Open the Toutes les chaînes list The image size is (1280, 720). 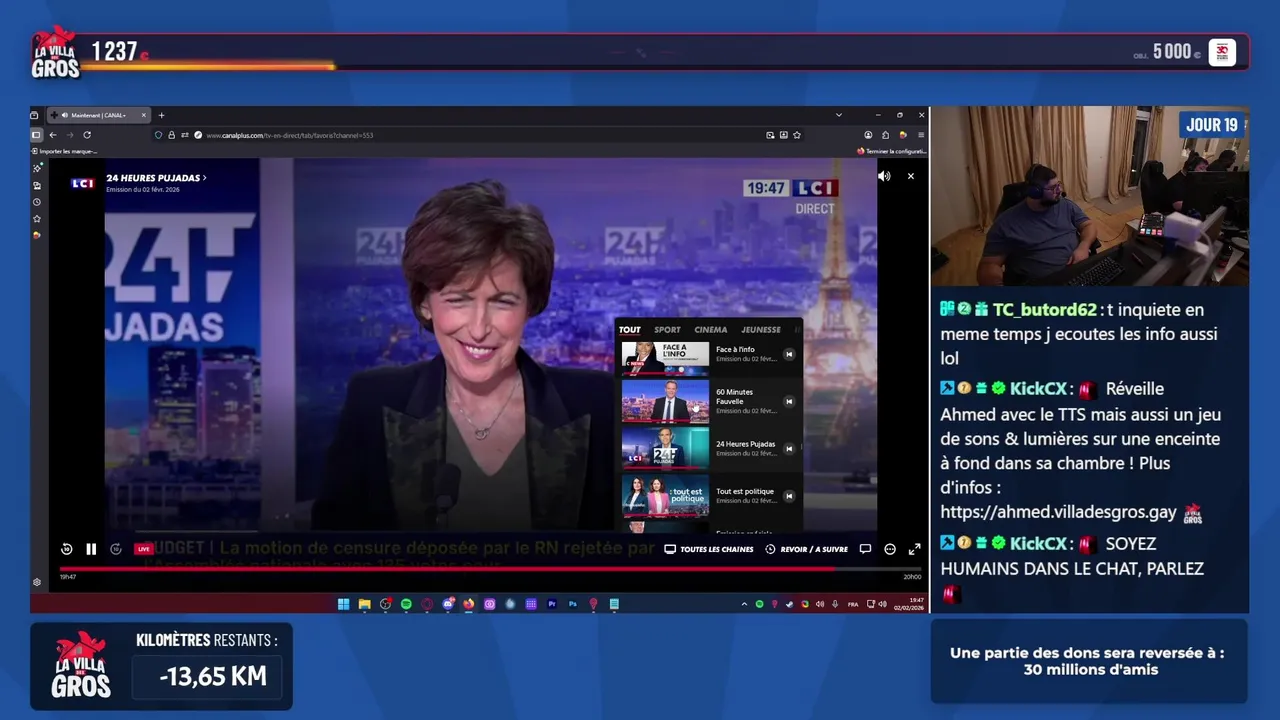click(x=709, y=549)
